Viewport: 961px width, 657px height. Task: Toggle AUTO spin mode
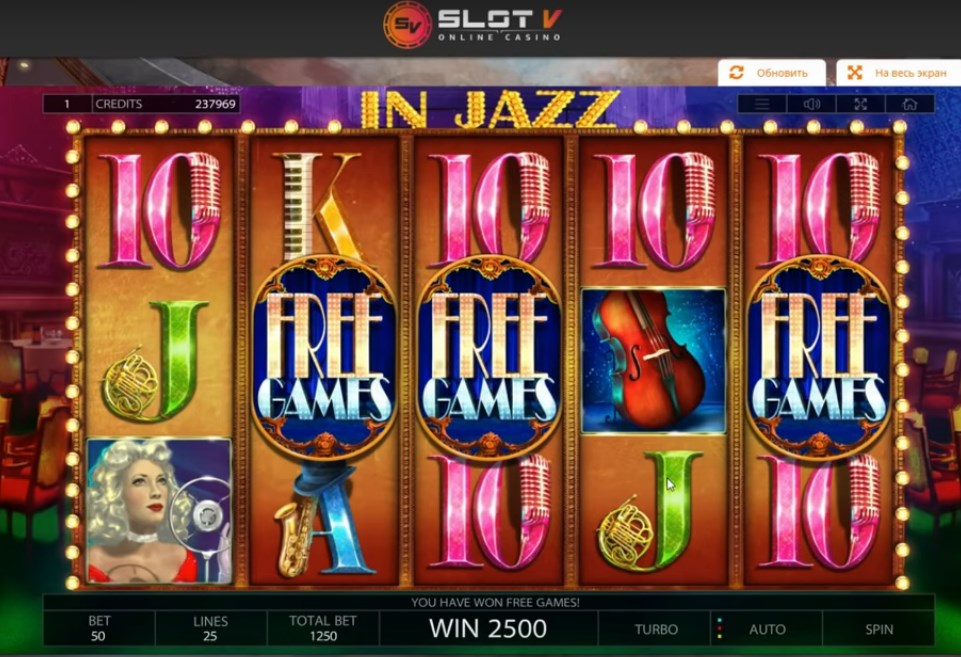point(767,629)
